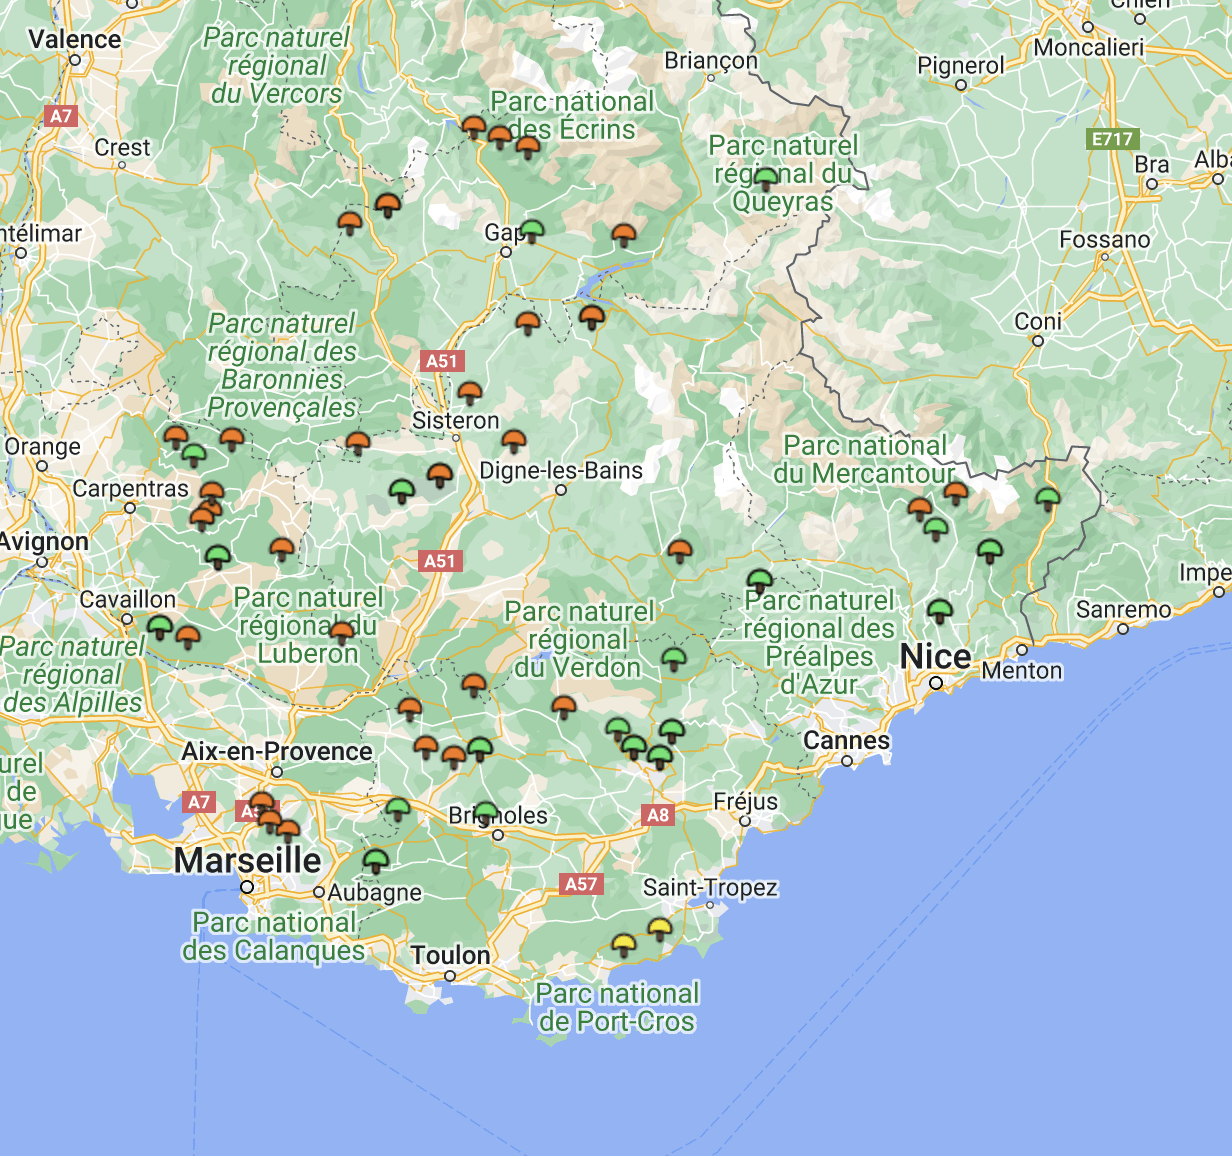Select orange mushroom marker on Luberon park label

(x=342, y=632)
